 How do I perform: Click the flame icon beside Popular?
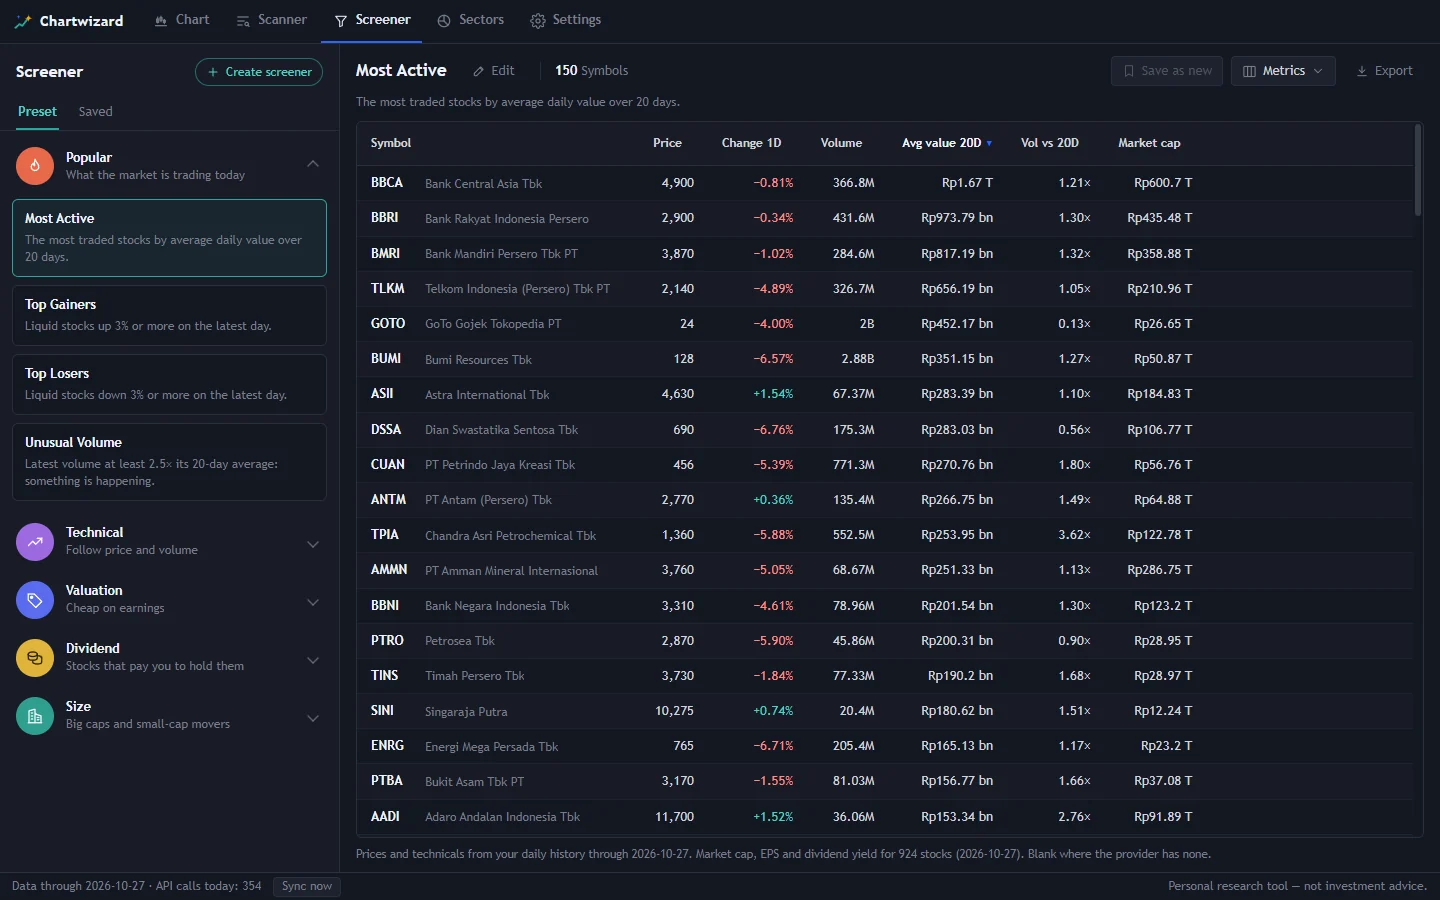click(35, 165)
